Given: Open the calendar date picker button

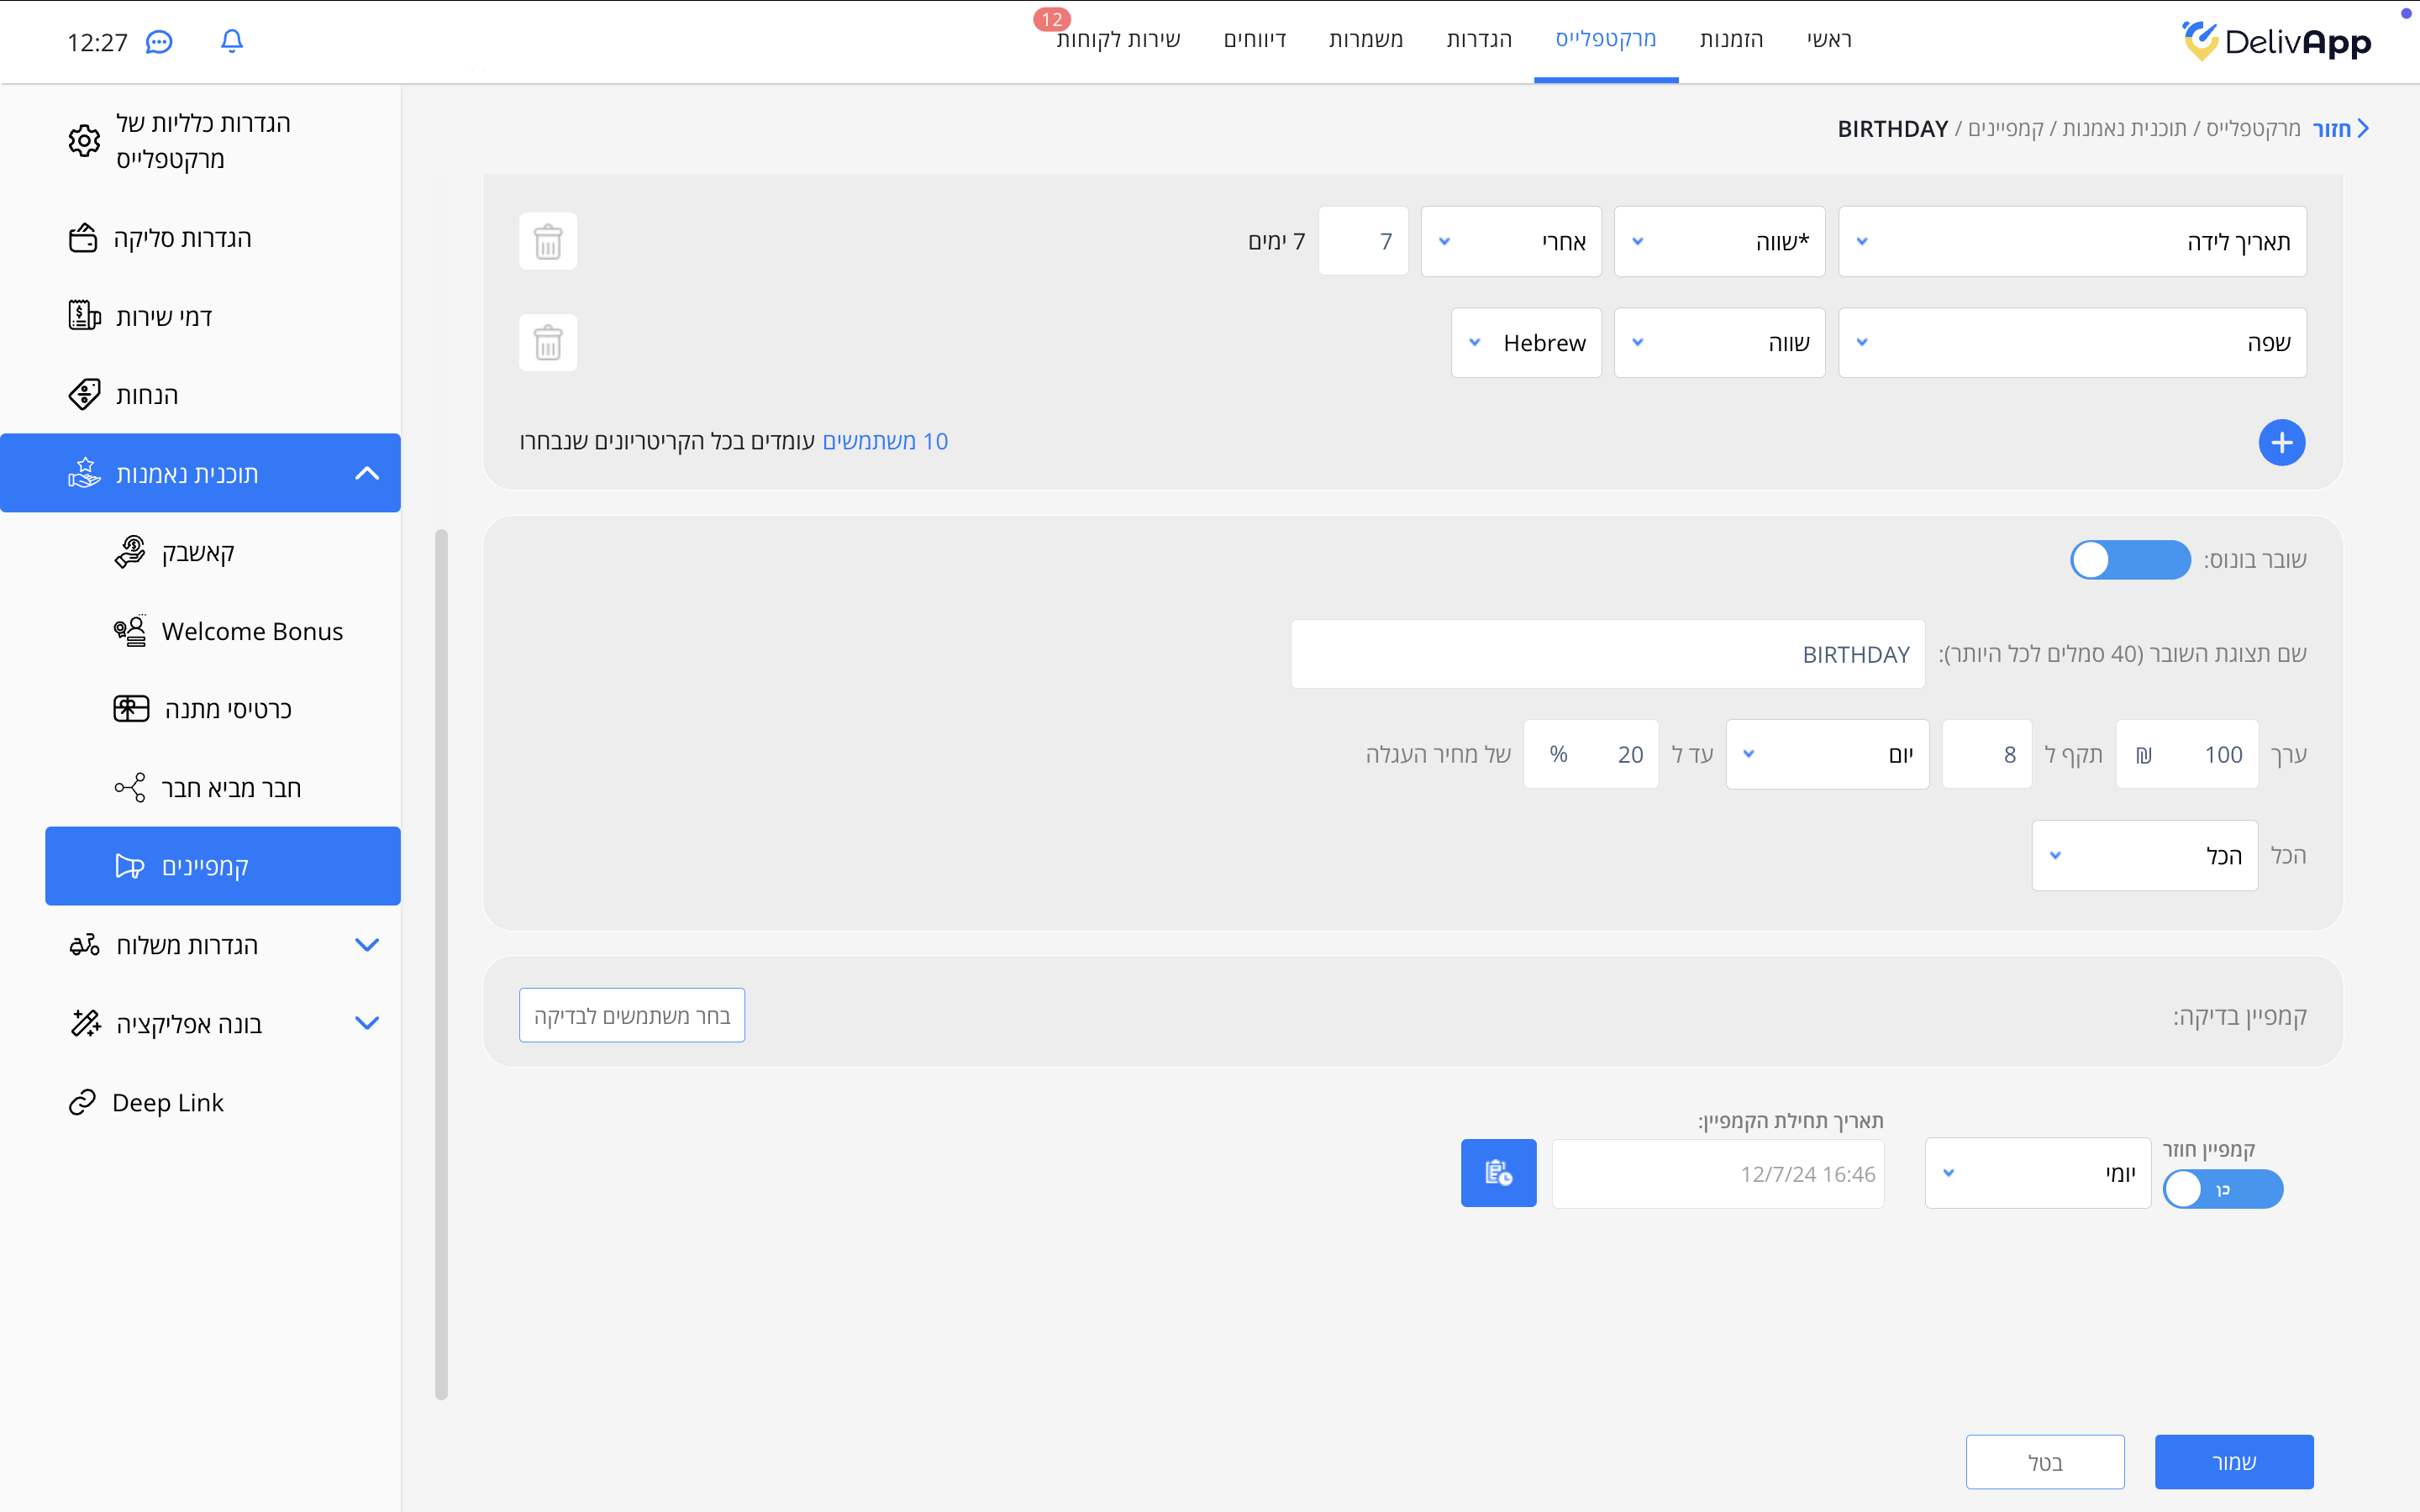Looking at the screenshot, I should 1497,1173.
